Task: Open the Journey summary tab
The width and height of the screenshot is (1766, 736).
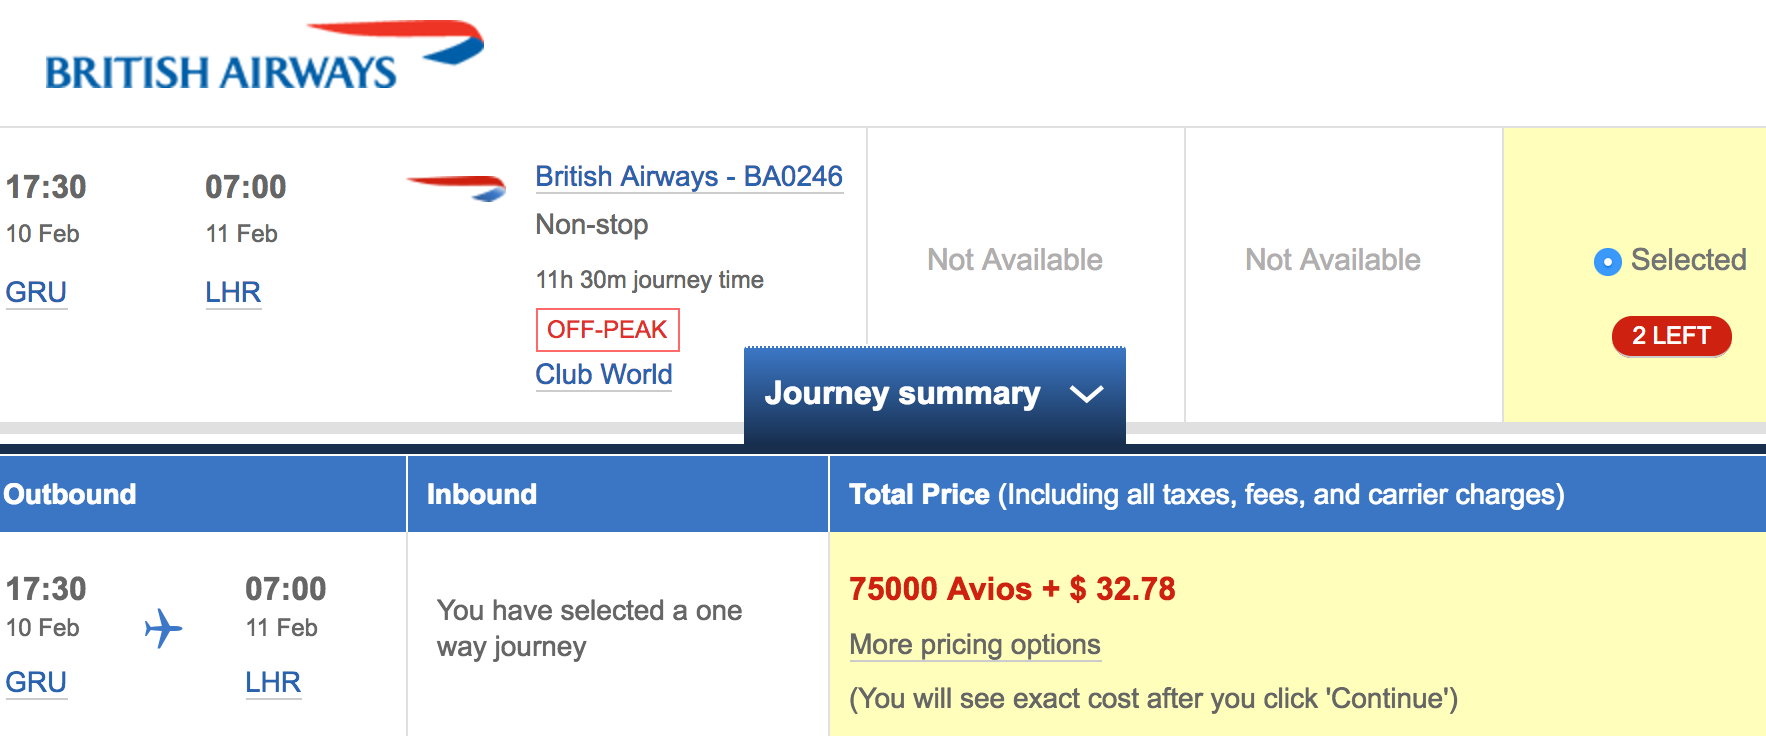Action: [x=902, y=394]
